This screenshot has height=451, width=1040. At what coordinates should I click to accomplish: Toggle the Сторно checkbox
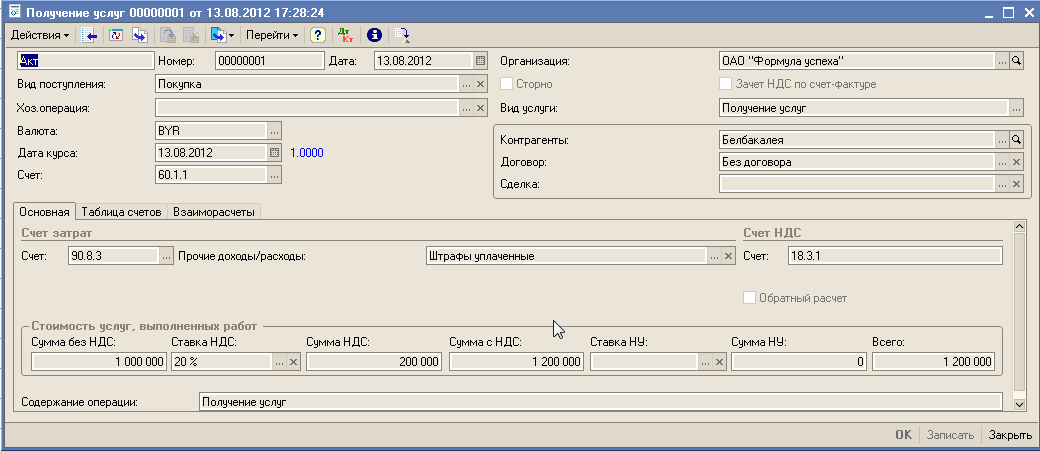[506, 84]
